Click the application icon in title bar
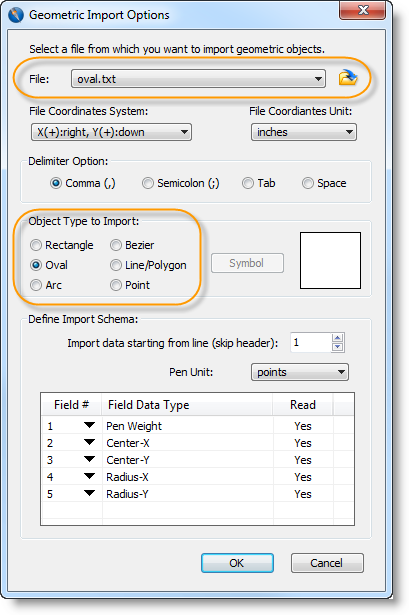The height and width of the screenshot is (615, 409). click(x=16, y=15)
